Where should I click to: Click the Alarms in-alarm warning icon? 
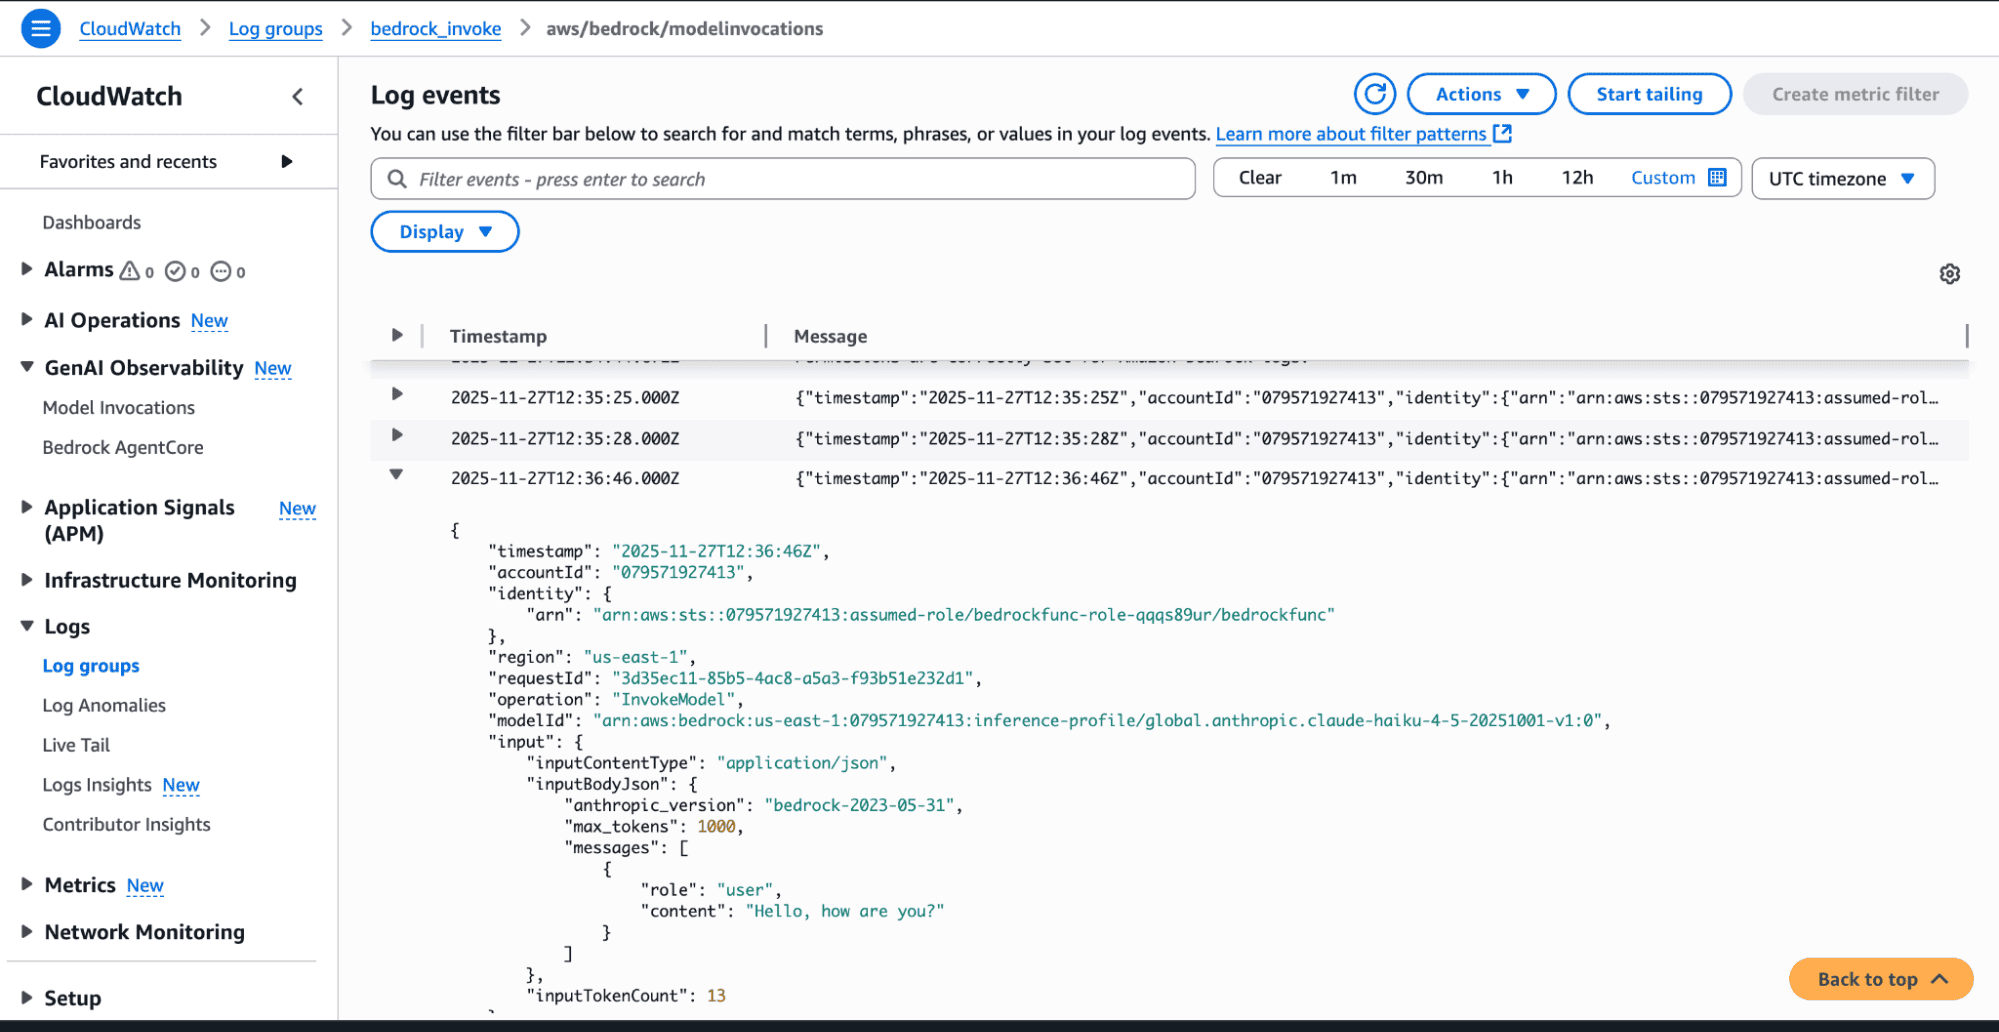(130, 271)
